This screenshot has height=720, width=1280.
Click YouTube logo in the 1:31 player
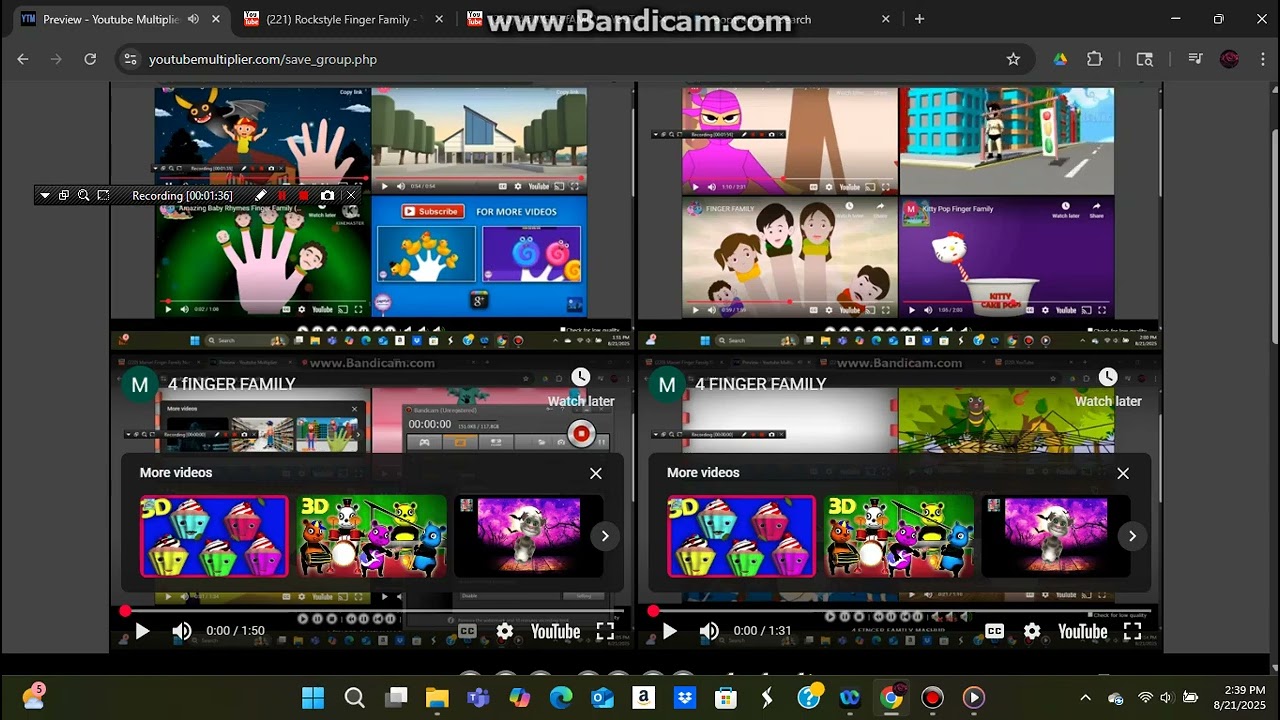click(x=1083, y=631)
